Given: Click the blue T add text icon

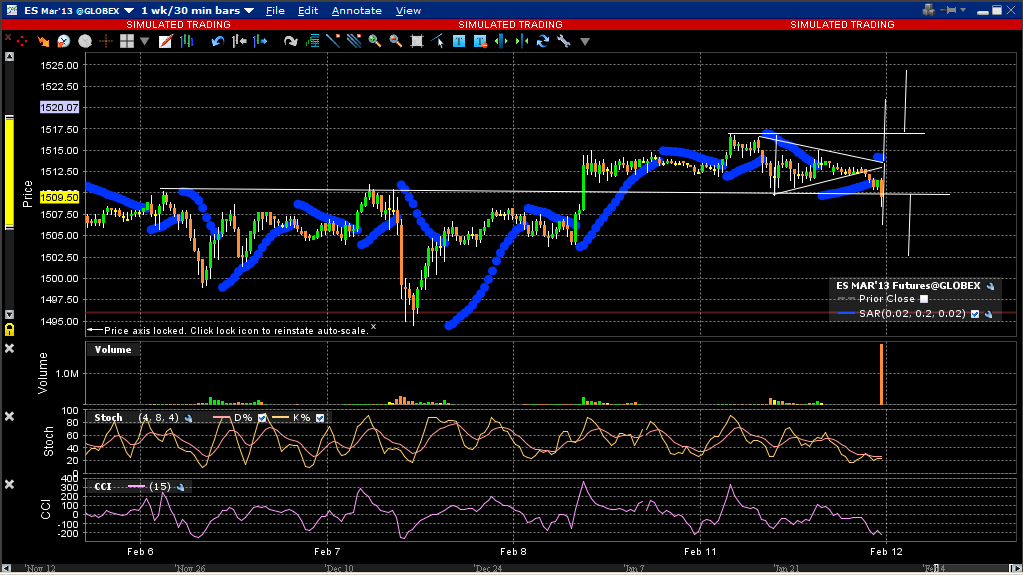Looking at the screenshot, I should point(459,41).
